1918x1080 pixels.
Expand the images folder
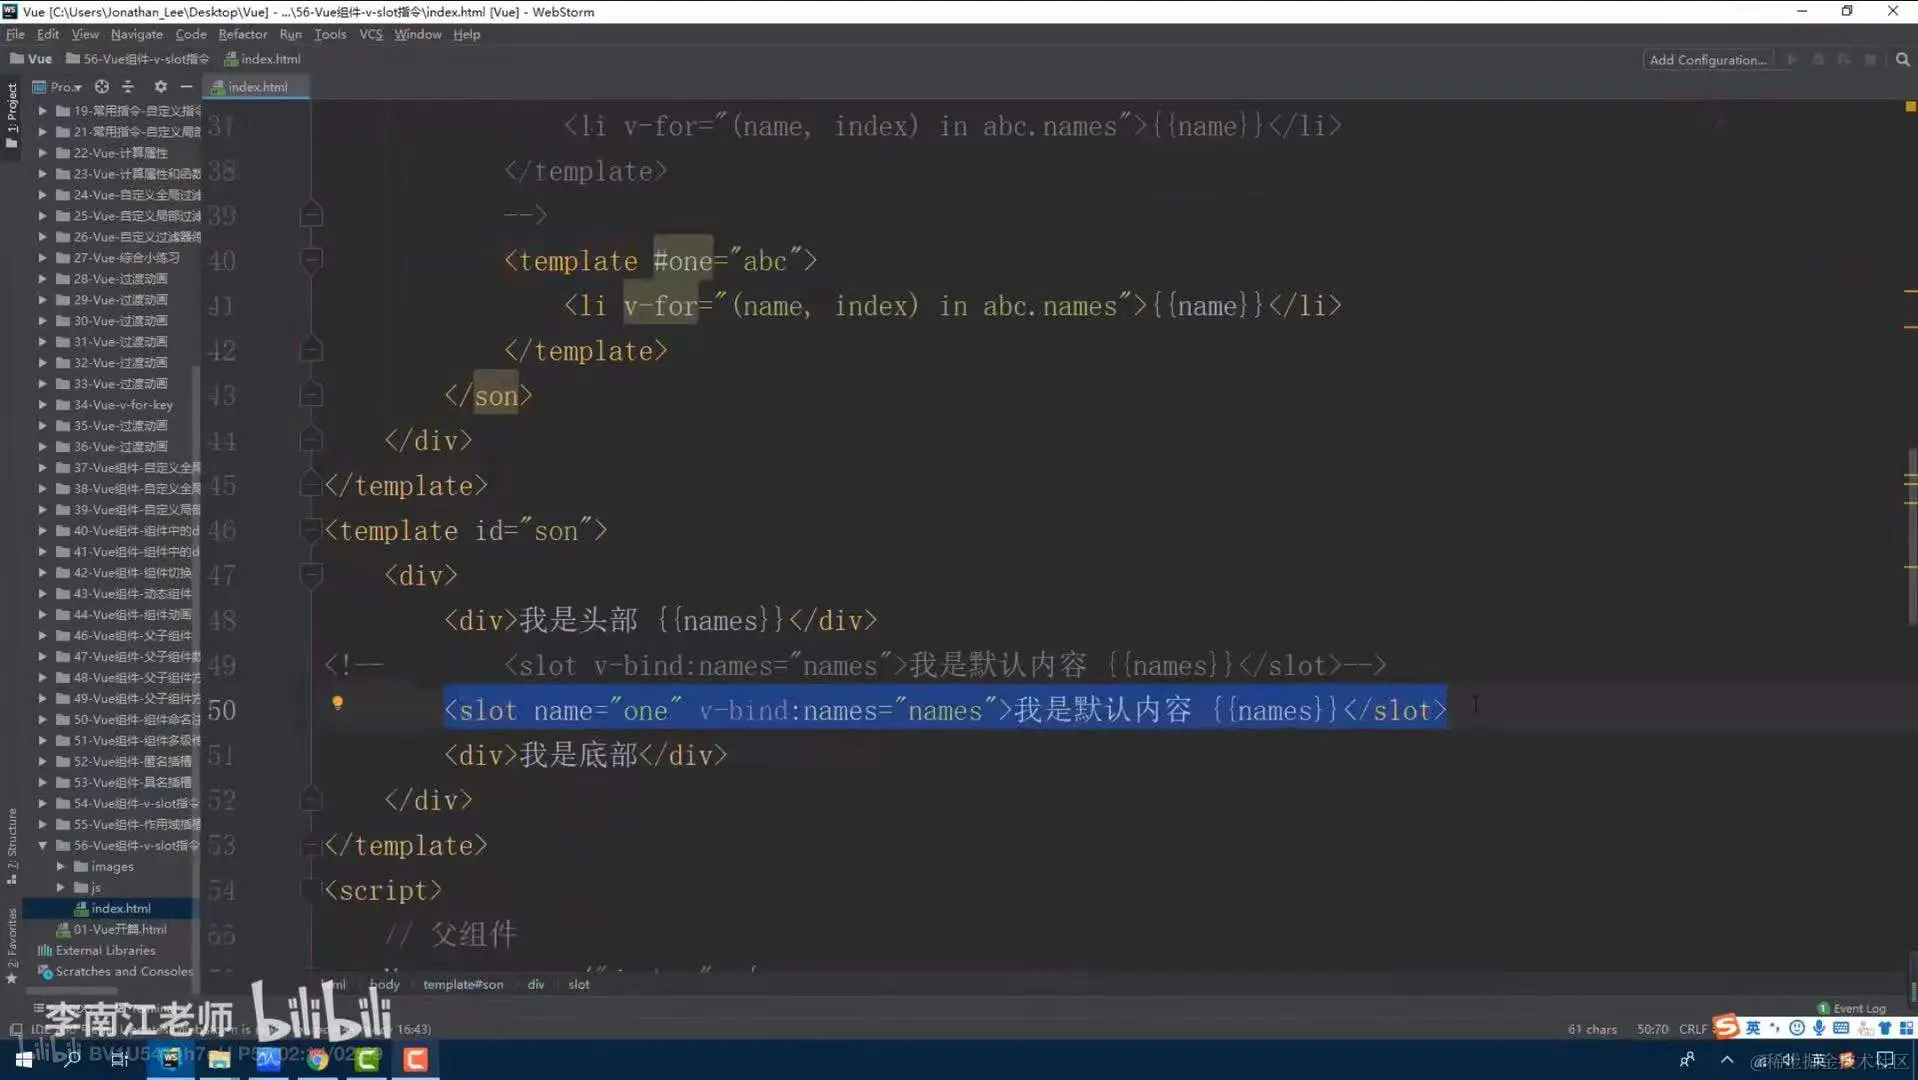click(x=60, y=867)
